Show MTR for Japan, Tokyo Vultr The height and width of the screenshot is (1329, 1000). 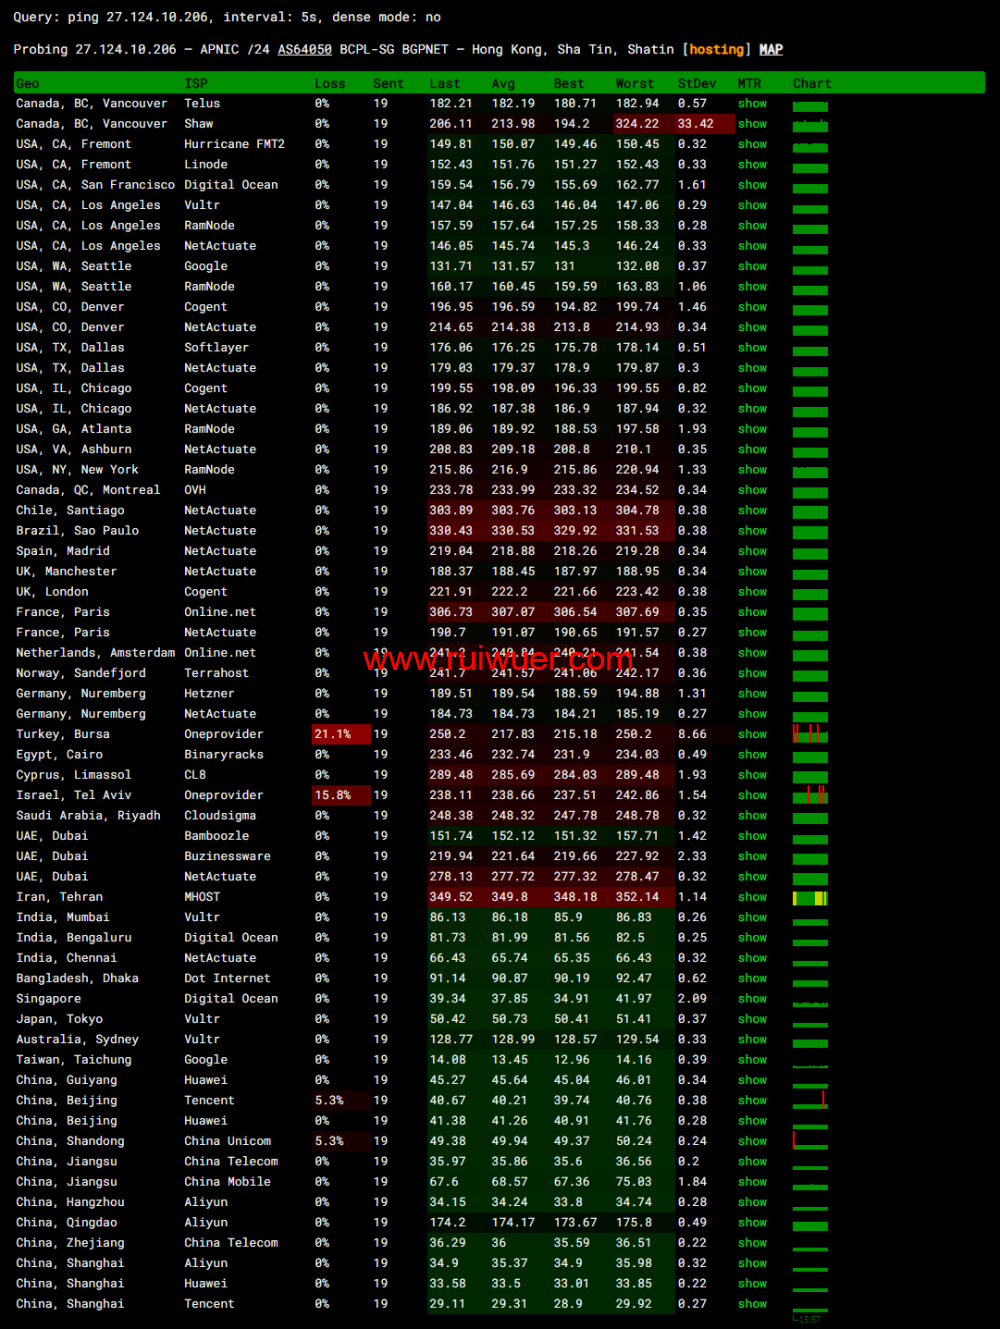(x=752, y=1019)
